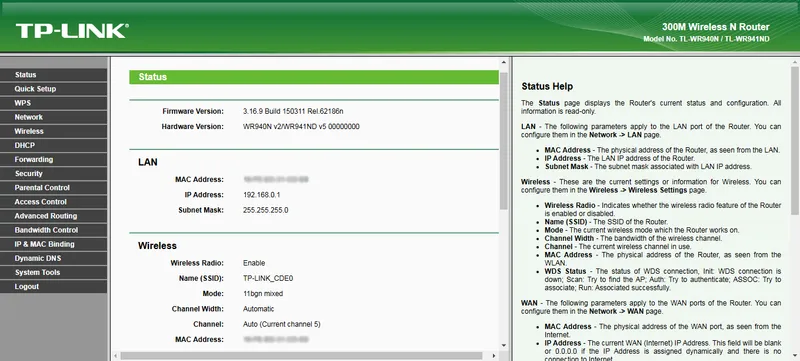Click Logout in the sidebar
The image size is (800, 361).
tap(54, 287)
